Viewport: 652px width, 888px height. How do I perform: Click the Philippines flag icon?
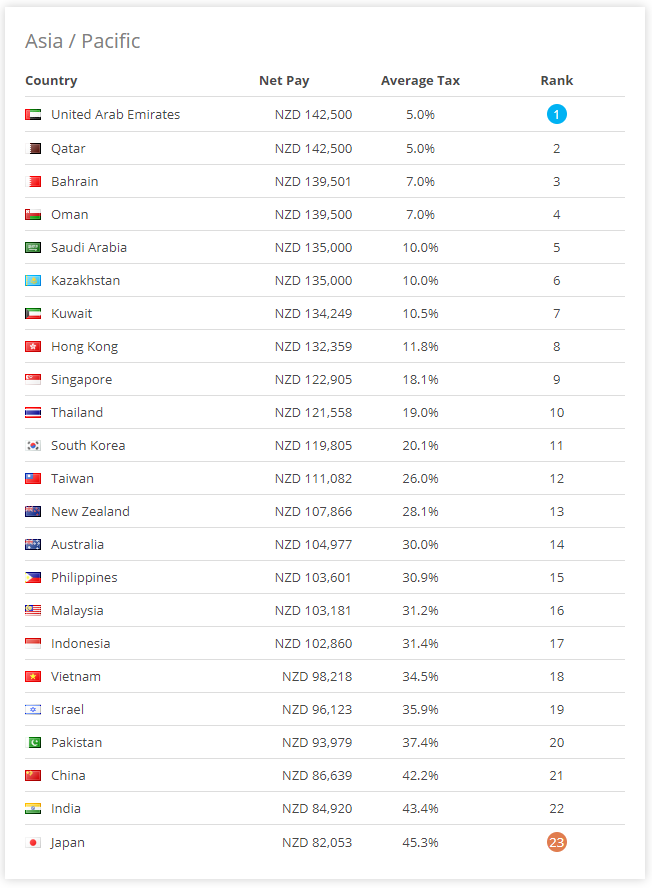(x=33, y=578)
